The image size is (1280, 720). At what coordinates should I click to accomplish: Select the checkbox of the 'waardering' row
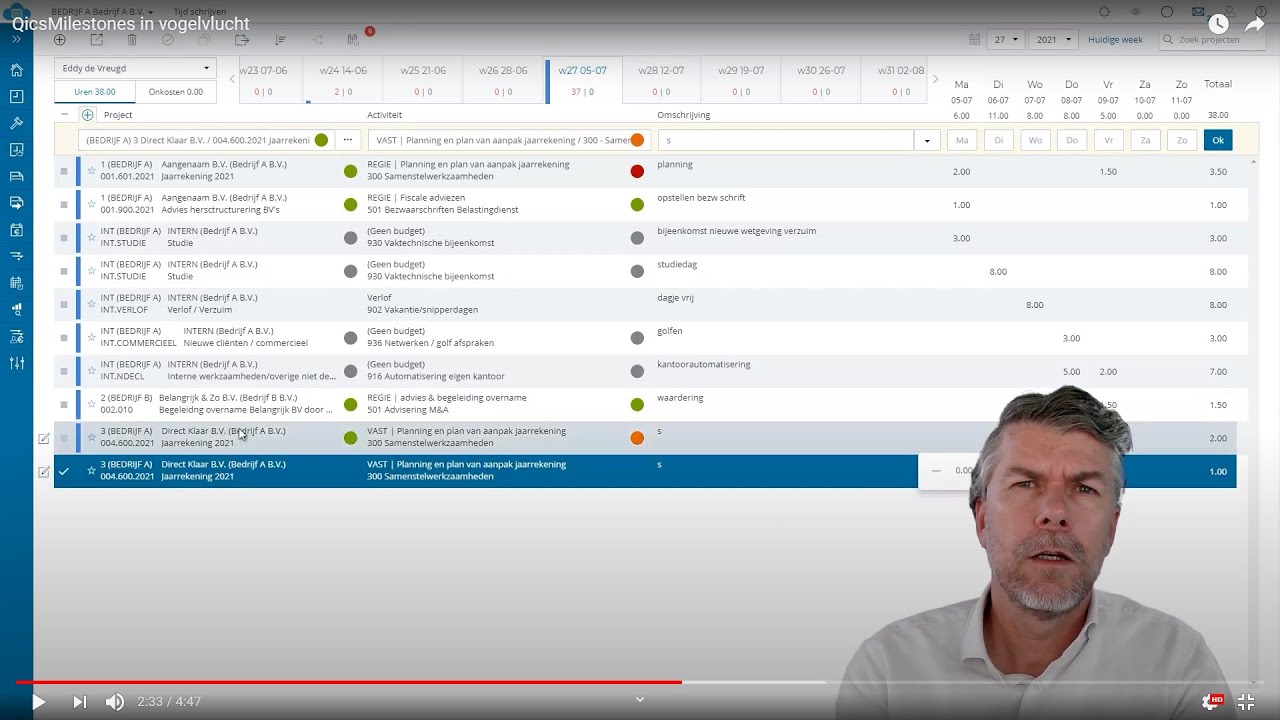click(x=64, y=404)
